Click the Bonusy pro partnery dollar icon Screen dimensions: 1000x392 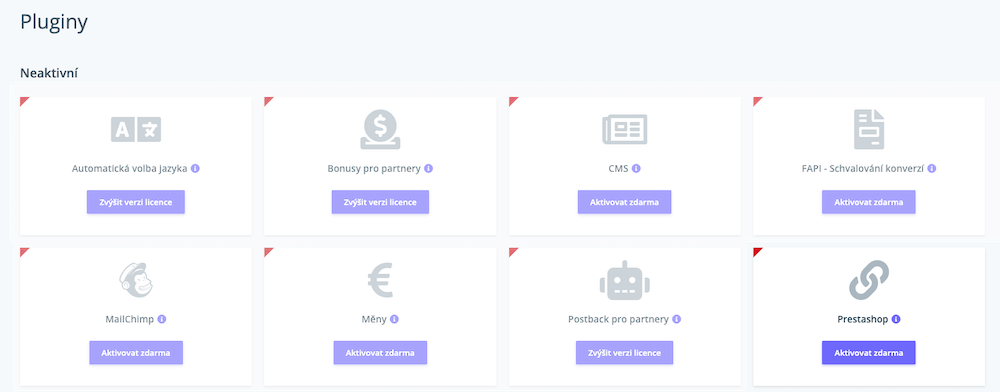point(380,129)
